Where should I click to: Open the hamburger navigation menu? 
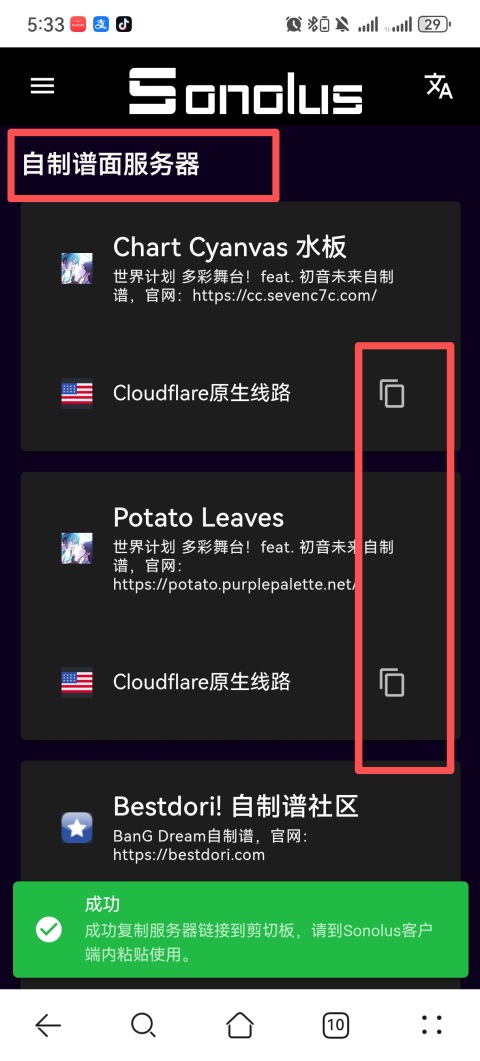(x=42, y=86)
